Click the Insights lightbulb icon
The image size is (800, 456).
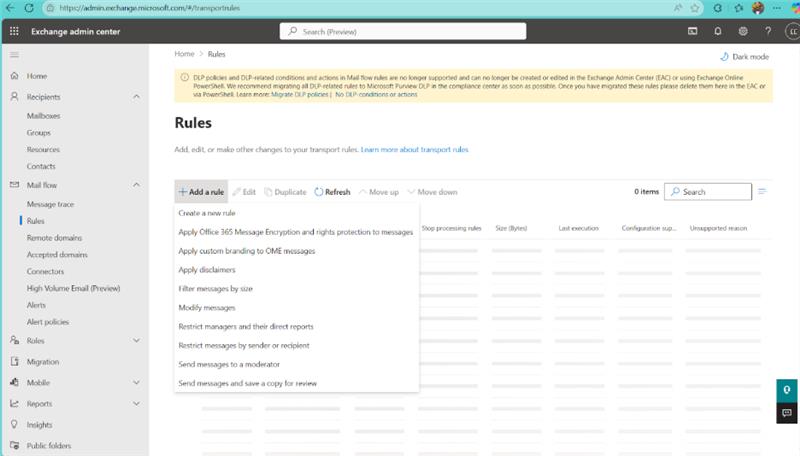pyautogui.click(x=14, y=424)
